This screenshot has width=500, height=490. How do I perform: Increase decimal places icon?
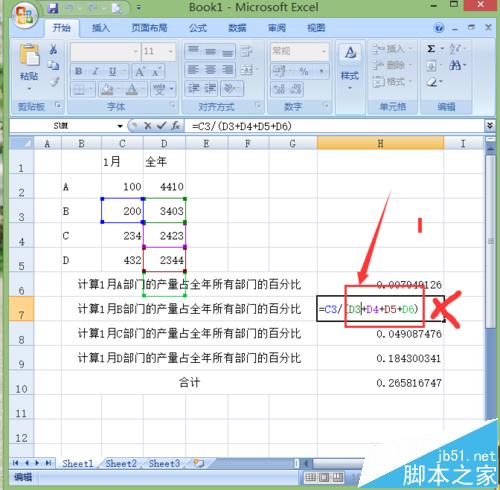tap(279, 89)
